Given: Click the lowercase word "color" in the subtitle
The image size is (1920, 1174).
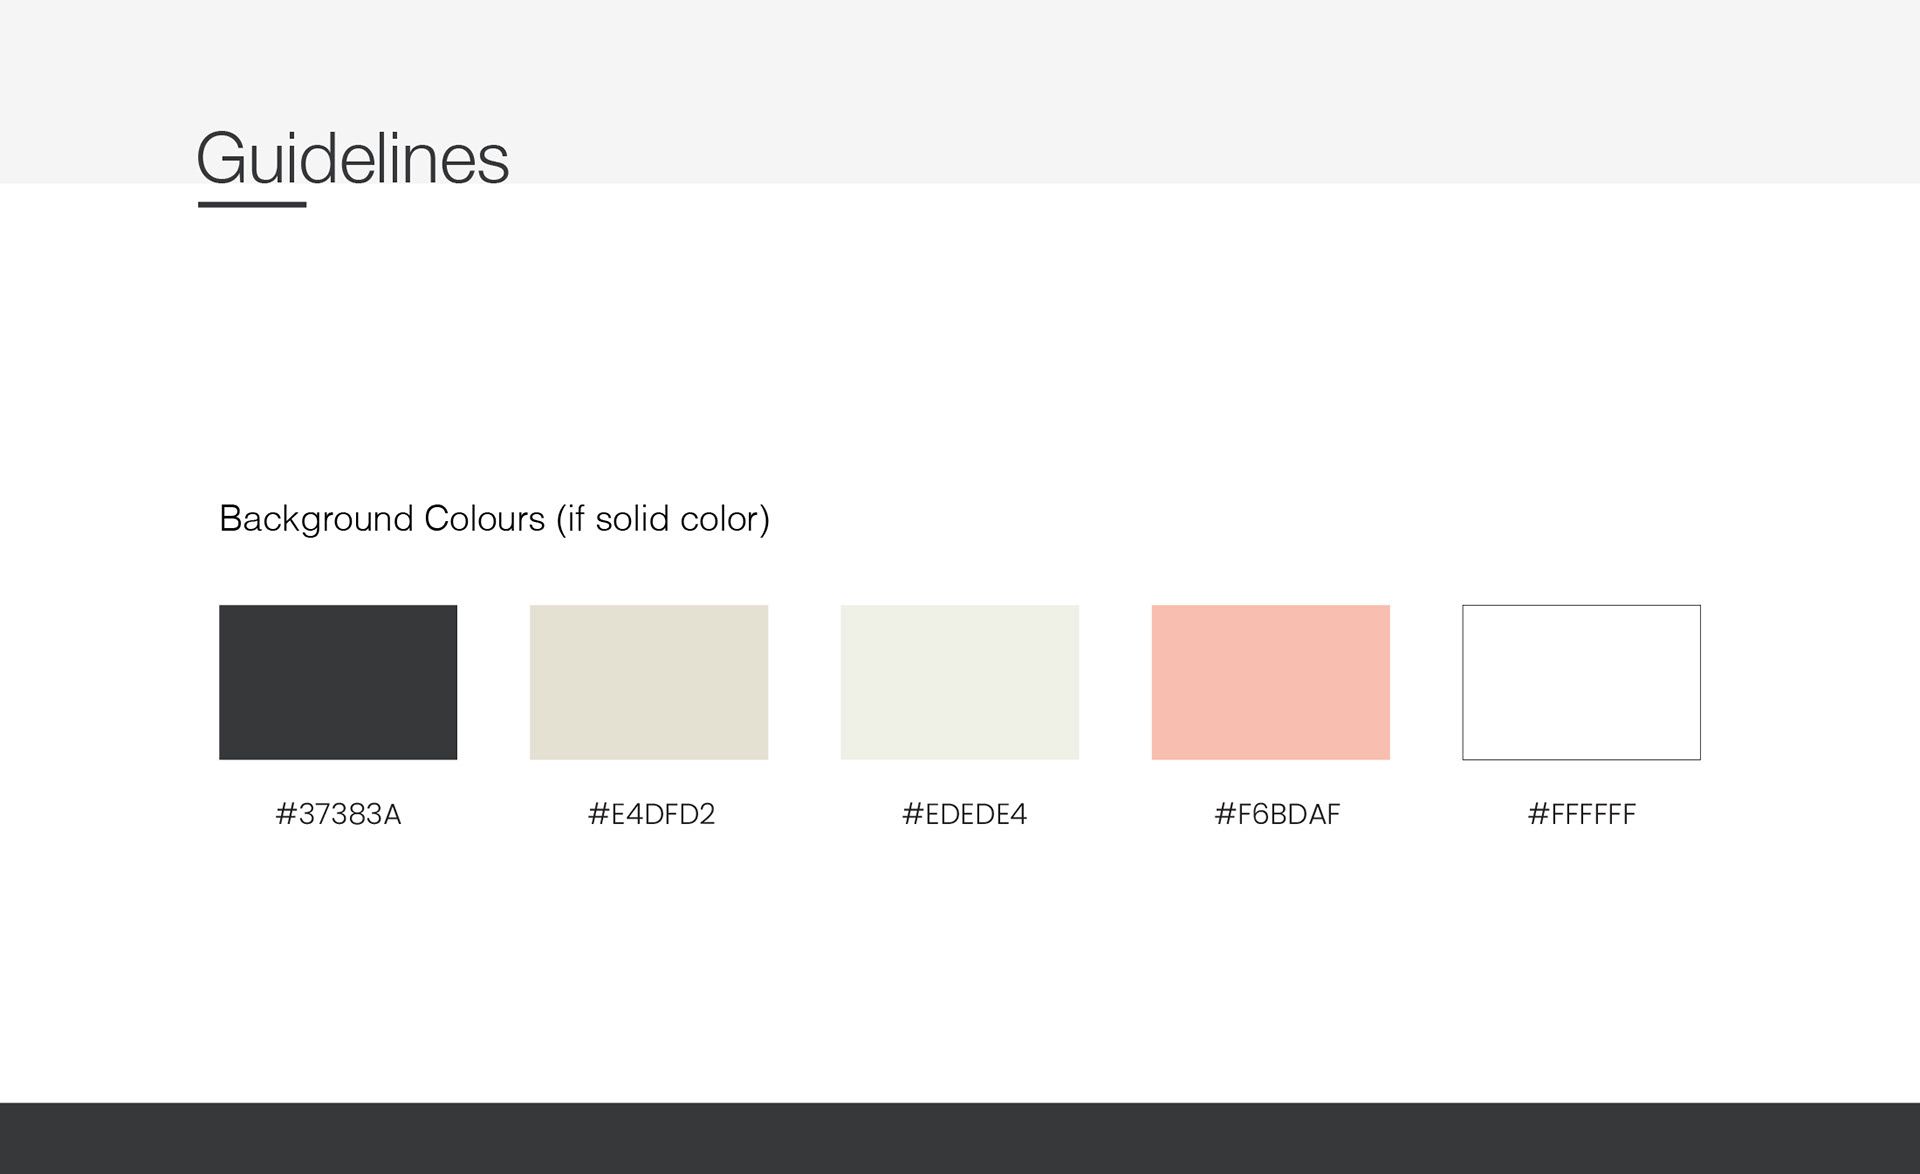Looking at the screenshot, I should [x=720, y=519].
